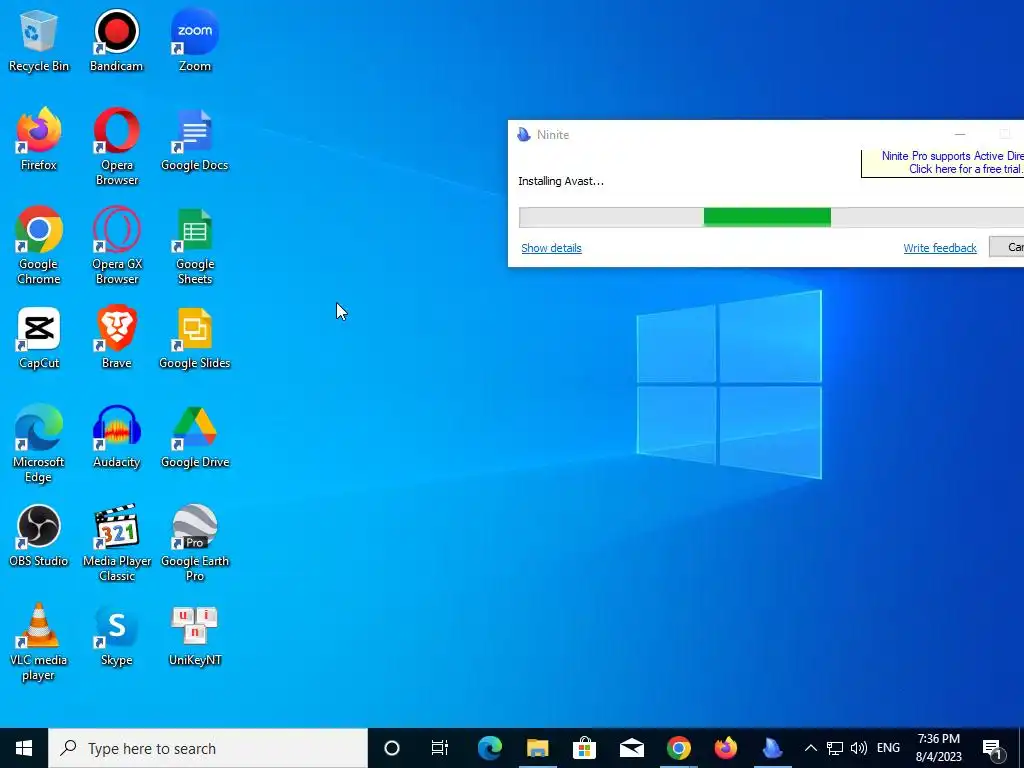This screenshot has height=768, width=1024.
Task: Cancel the Ninite installation
Action: click(x=1006, y=247)
